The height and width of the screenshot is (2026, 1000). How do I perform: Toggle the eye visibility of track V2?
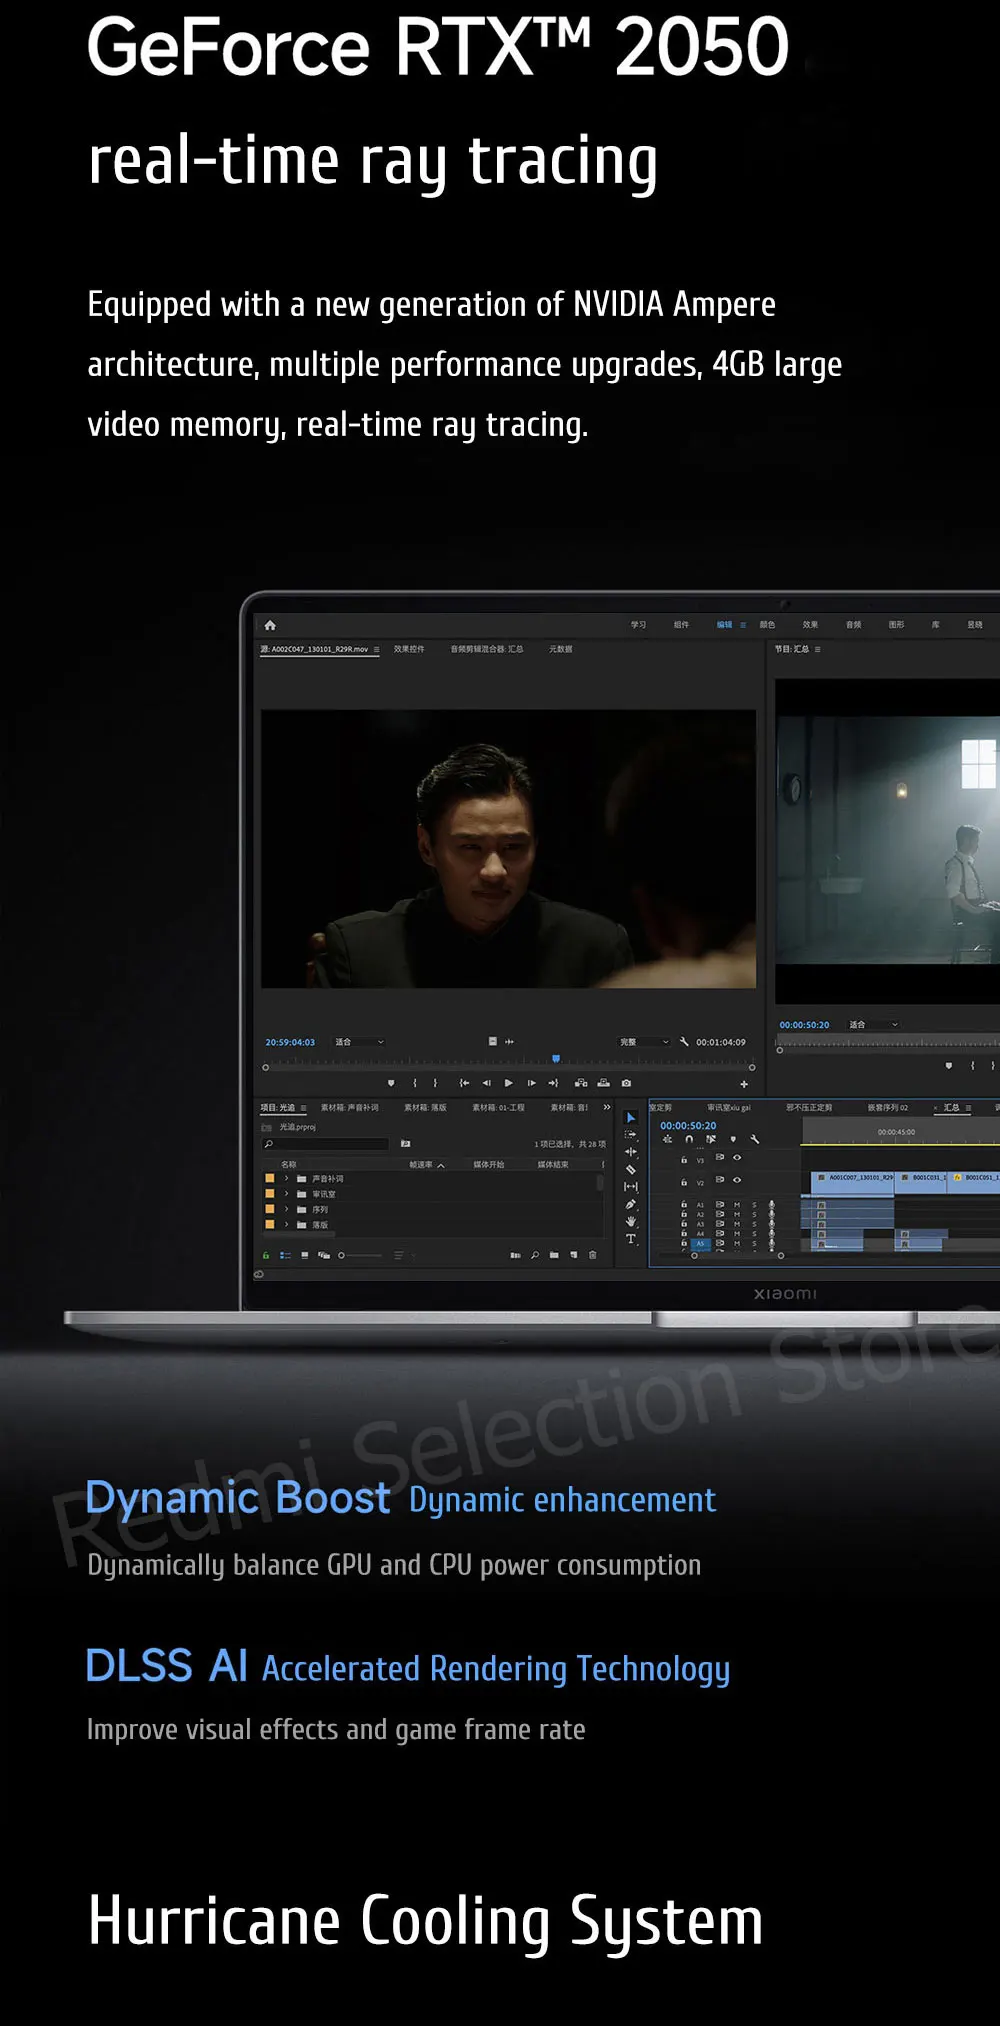point(737,1180)
